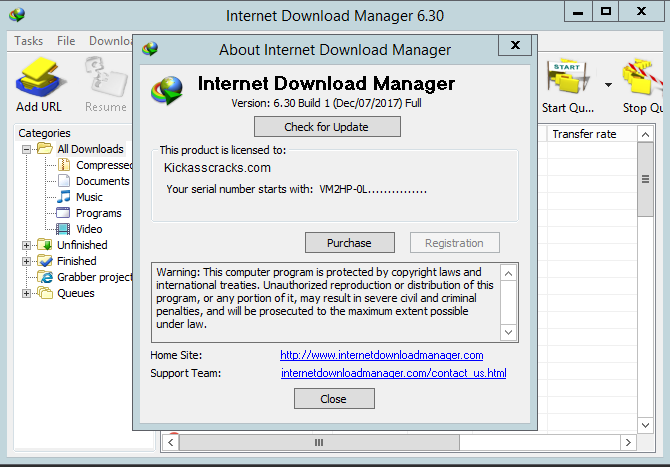The height and width of the screenshot is (467, 670).
Task: Click the Compressed category icon
Action: pos(64,164)
